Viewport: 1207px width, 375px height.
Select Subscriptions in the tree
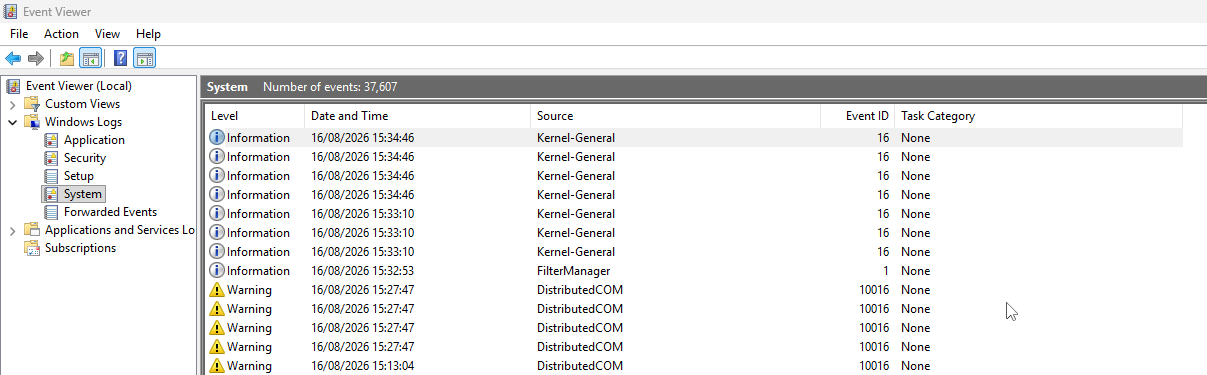[x=80, y=248]
